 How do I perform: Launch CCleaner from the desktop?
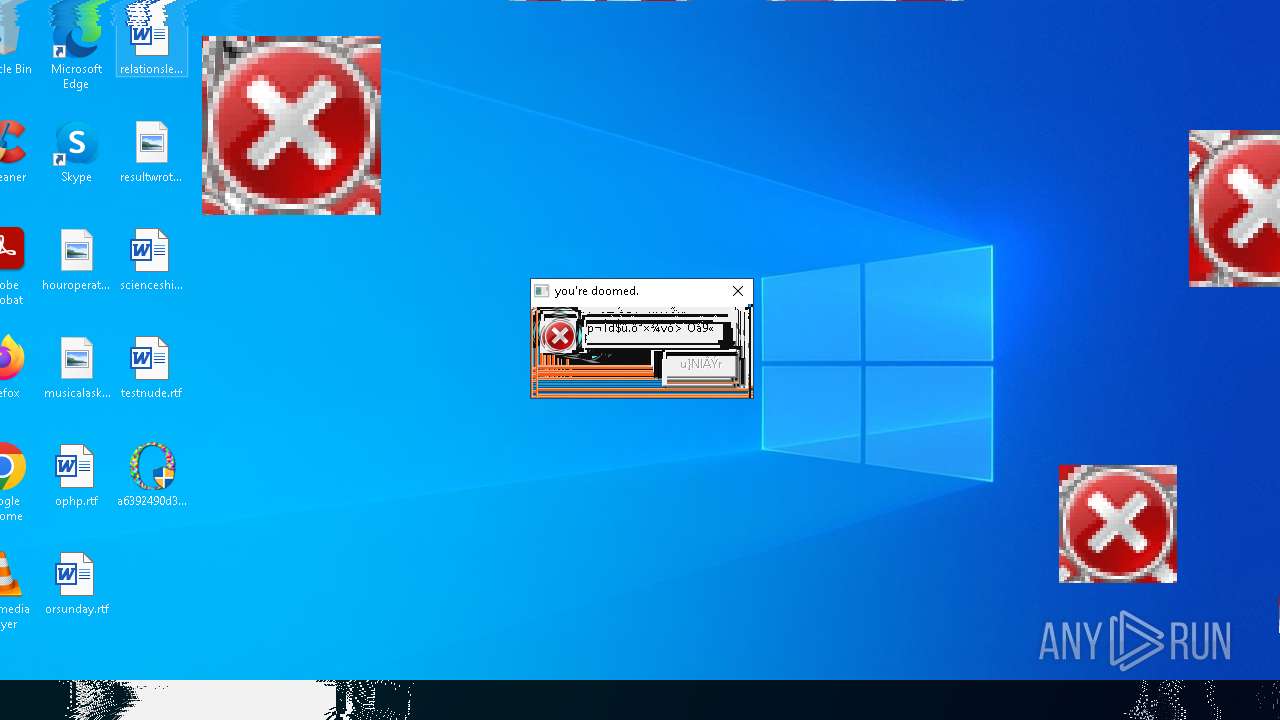point(10,152)
